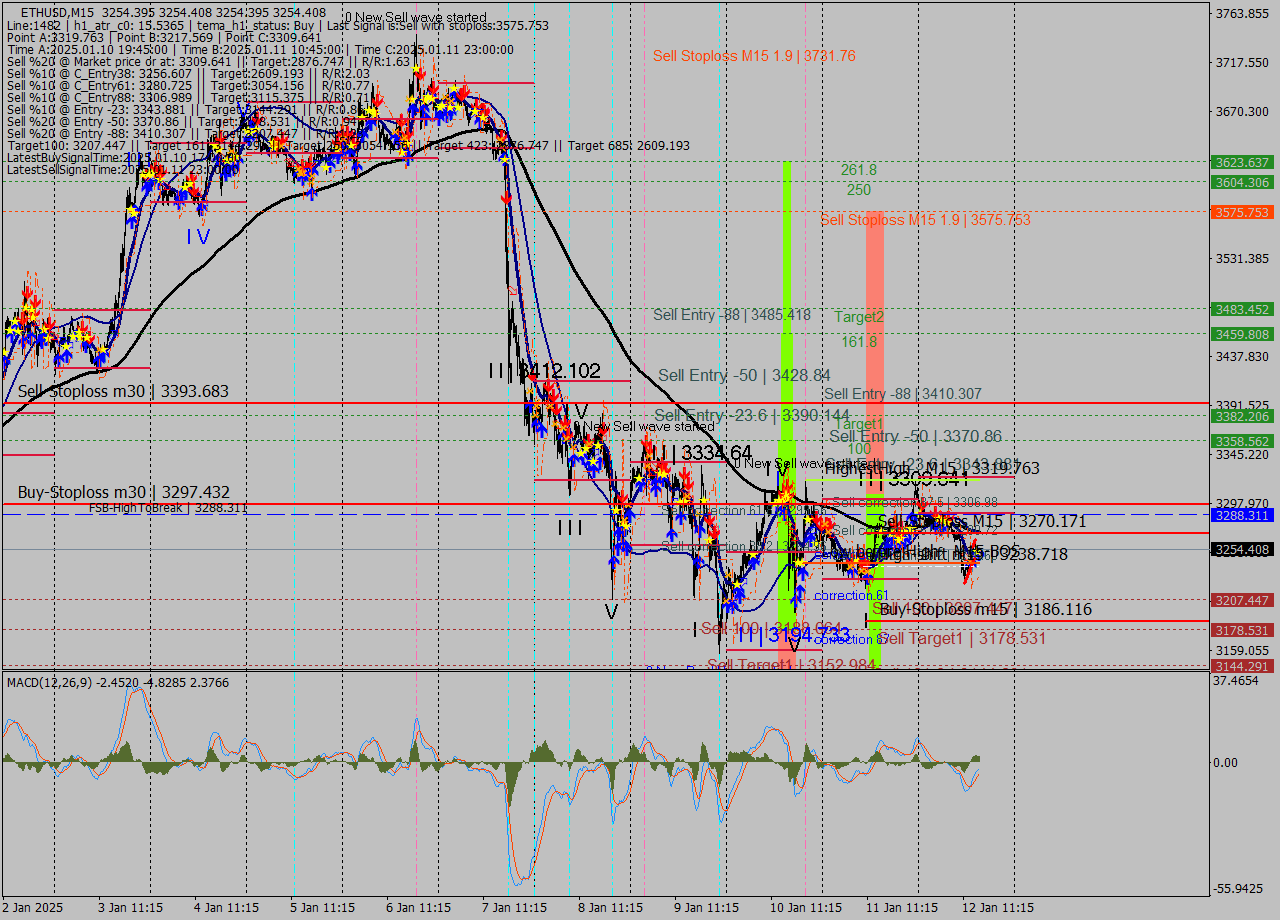Image resolution: width=1280 pixels, height=920 pixels.
Task: Select the 'Sell Entry -23.6 | 3390.144' label
Action: point(752,415)
